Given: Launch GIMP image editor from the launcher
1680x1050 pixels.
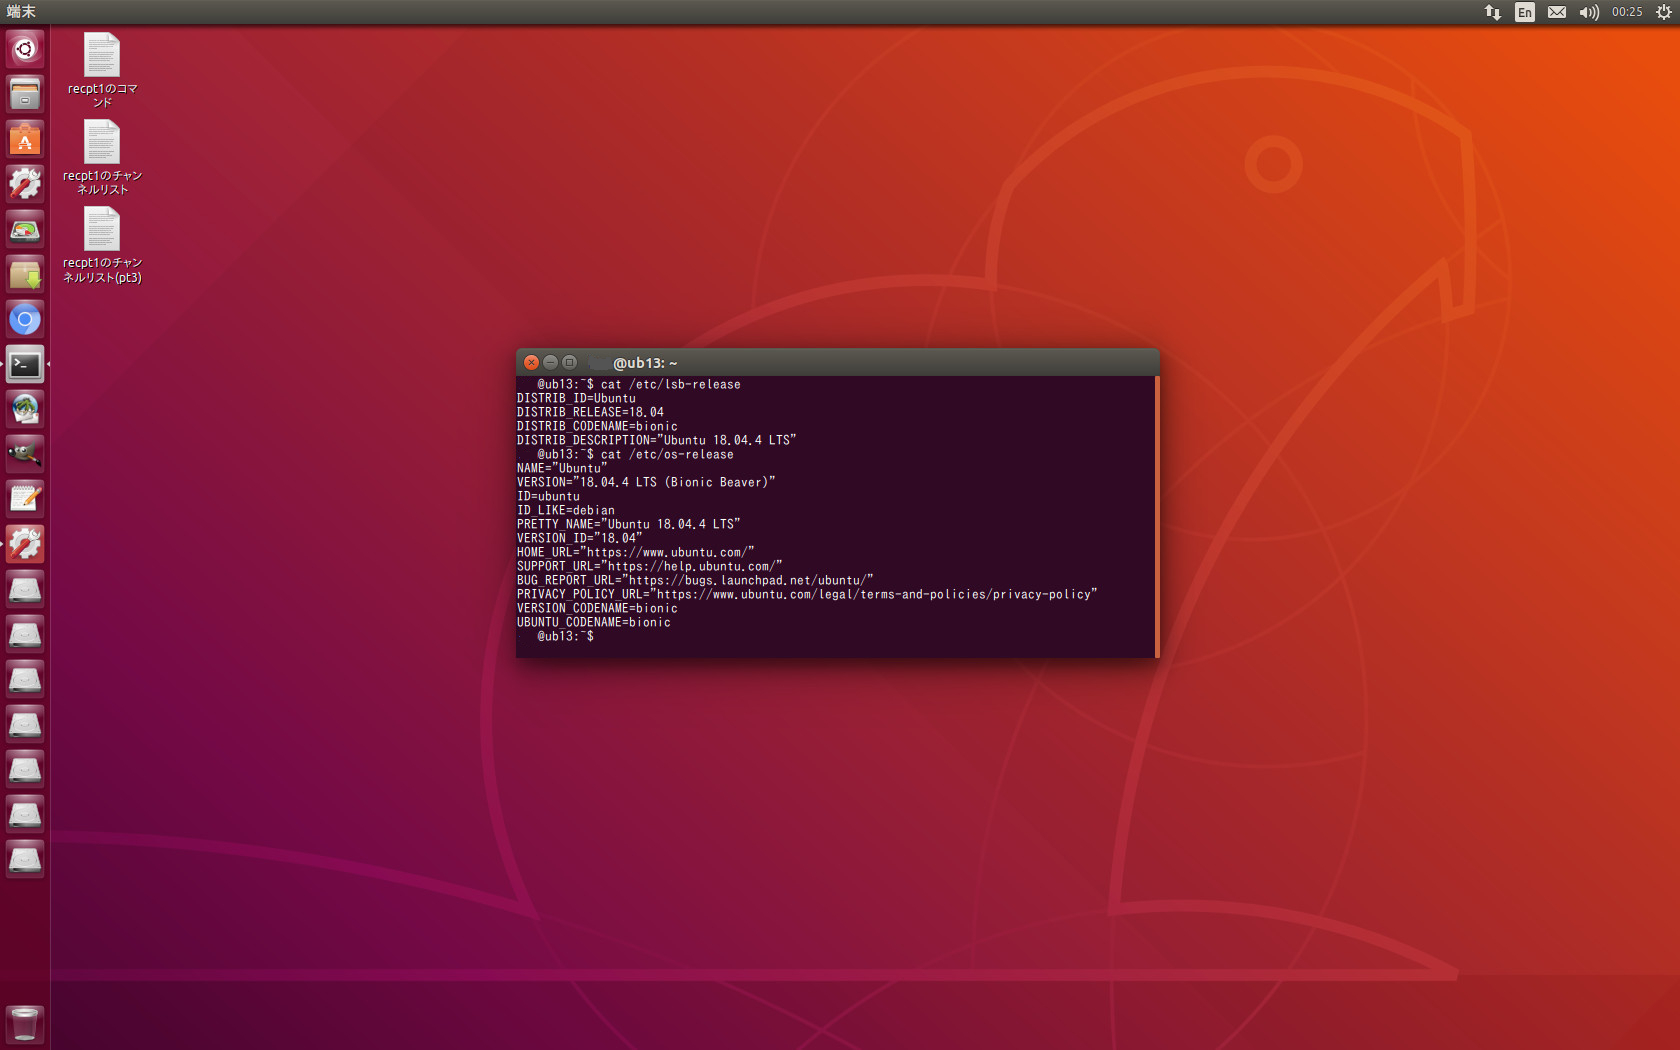Looking at the screenshot, I should click(x=25, y=454).
